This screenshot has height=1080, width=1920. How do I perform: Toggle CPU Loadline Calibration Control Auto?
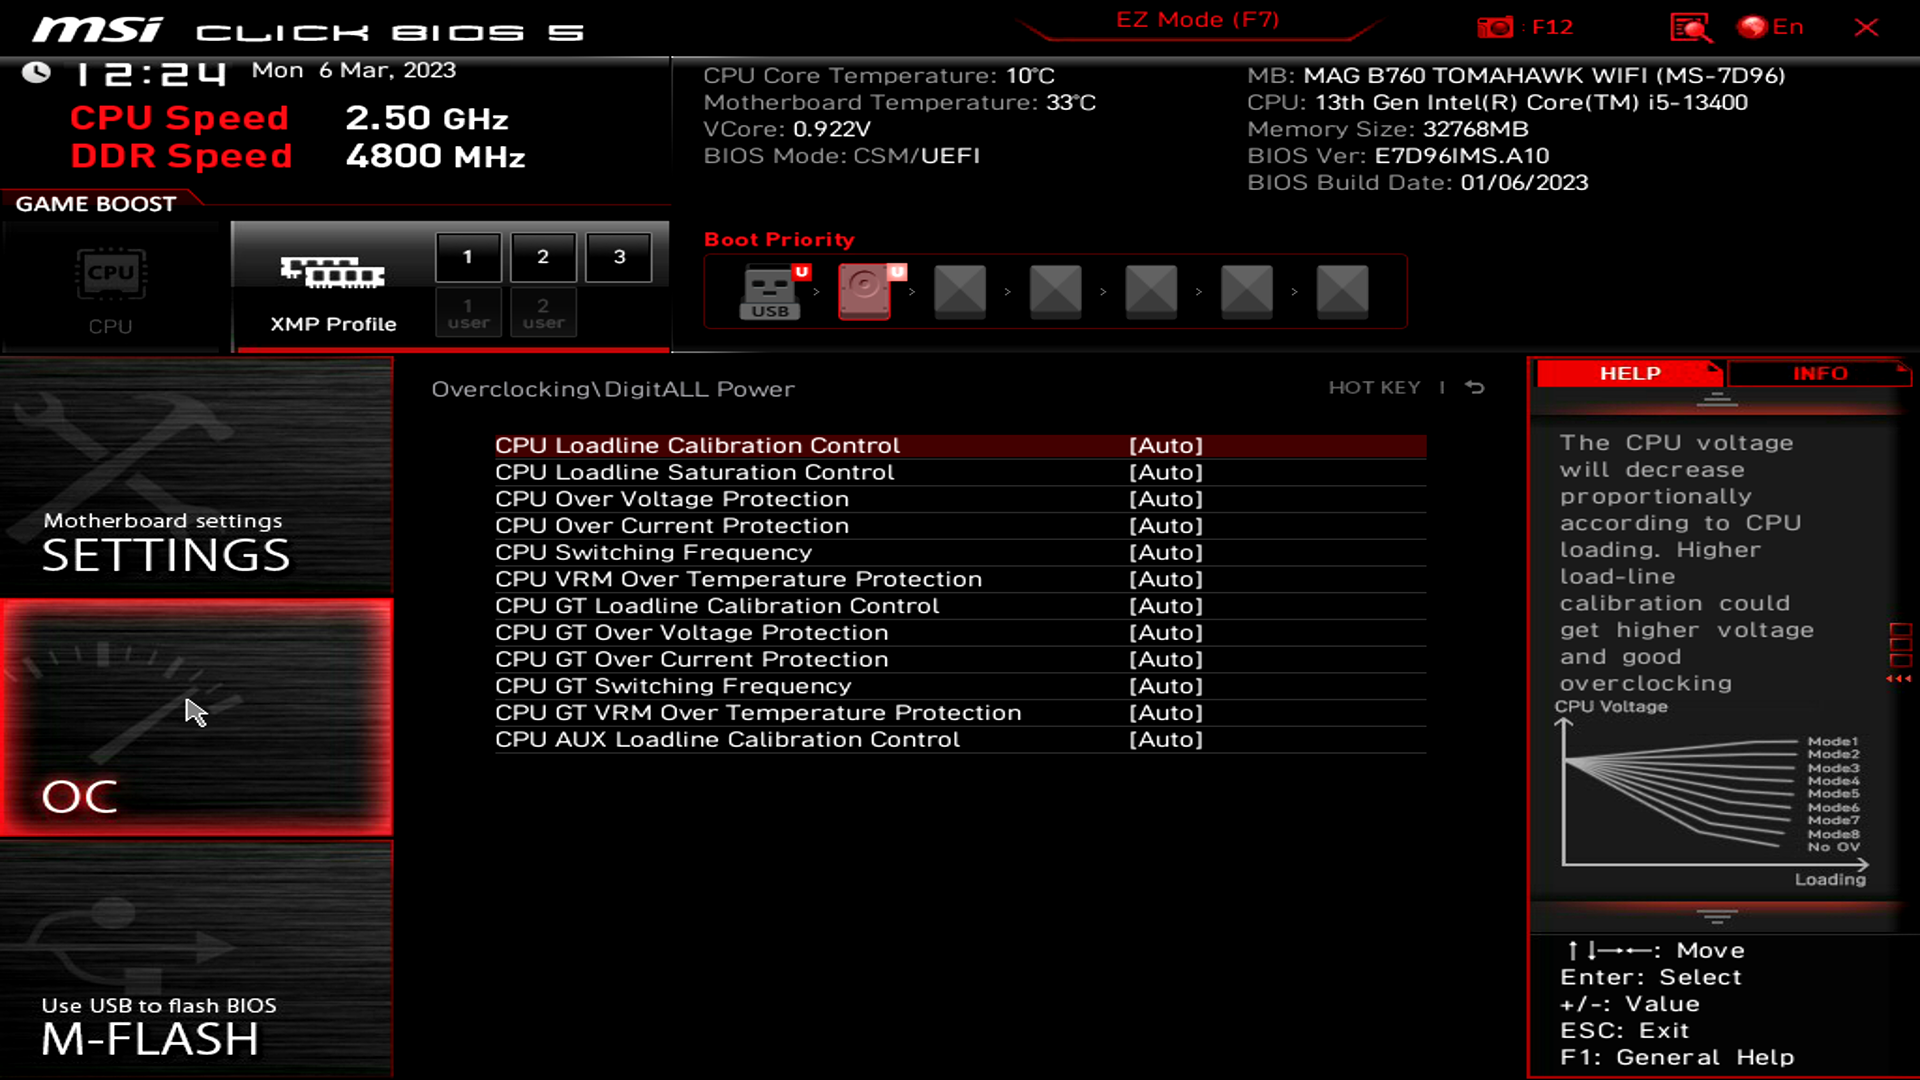tap(1164, 444)
